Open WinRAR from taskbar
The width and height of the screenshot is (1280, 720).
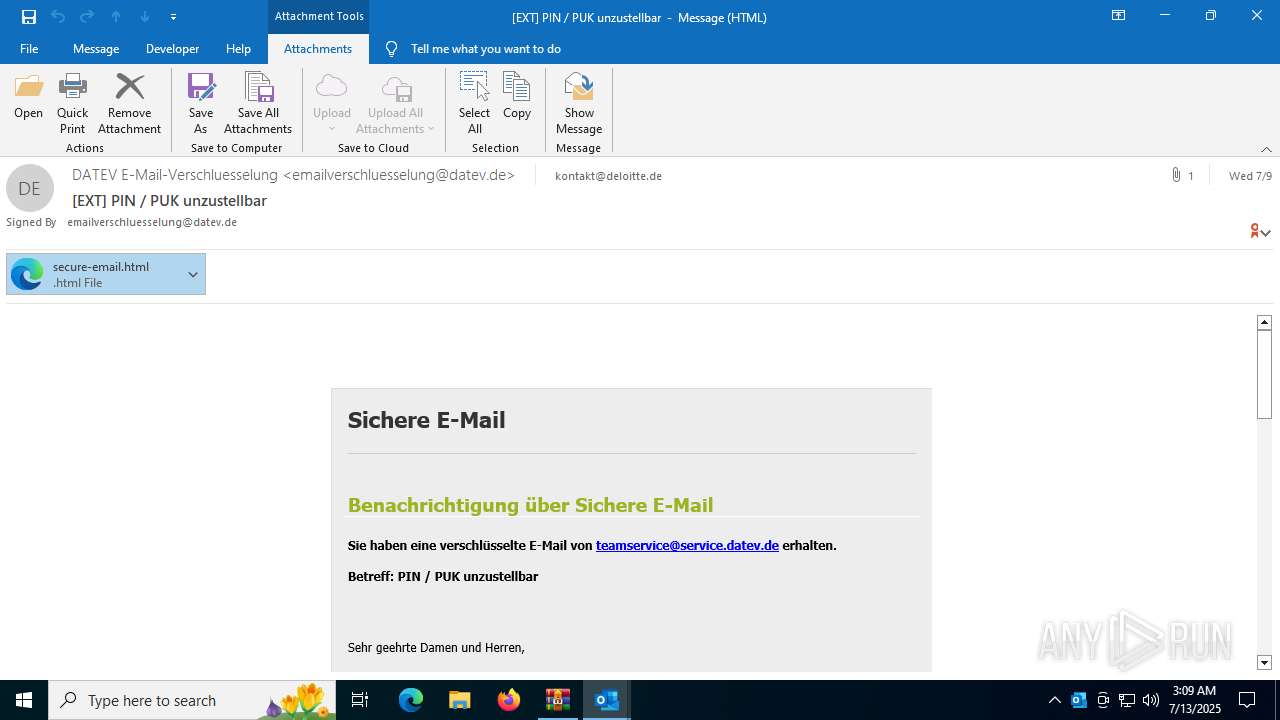(x=557, y=700)
